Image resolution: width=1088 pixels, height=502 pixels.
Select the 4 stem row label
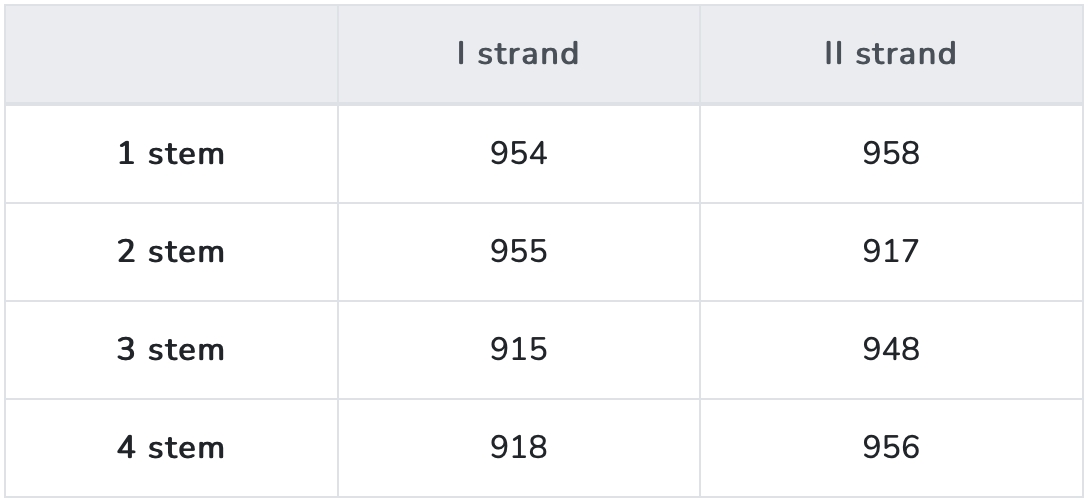point(171,447)
